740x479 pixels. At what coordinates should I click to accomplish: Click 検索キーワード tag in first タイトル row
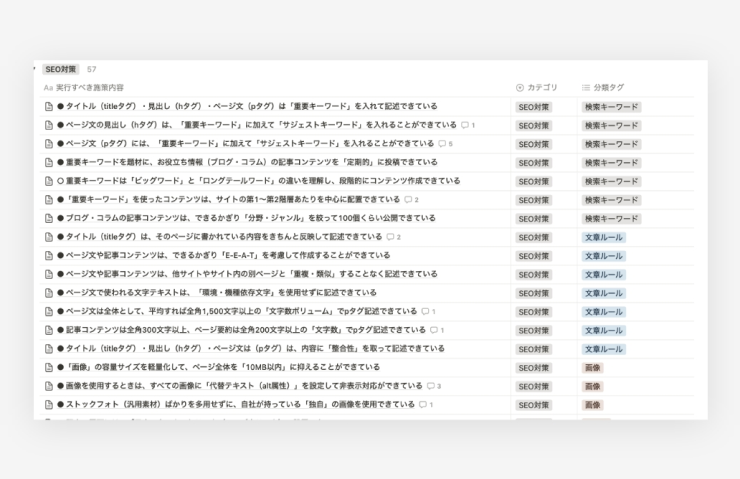tap(611, 107)
